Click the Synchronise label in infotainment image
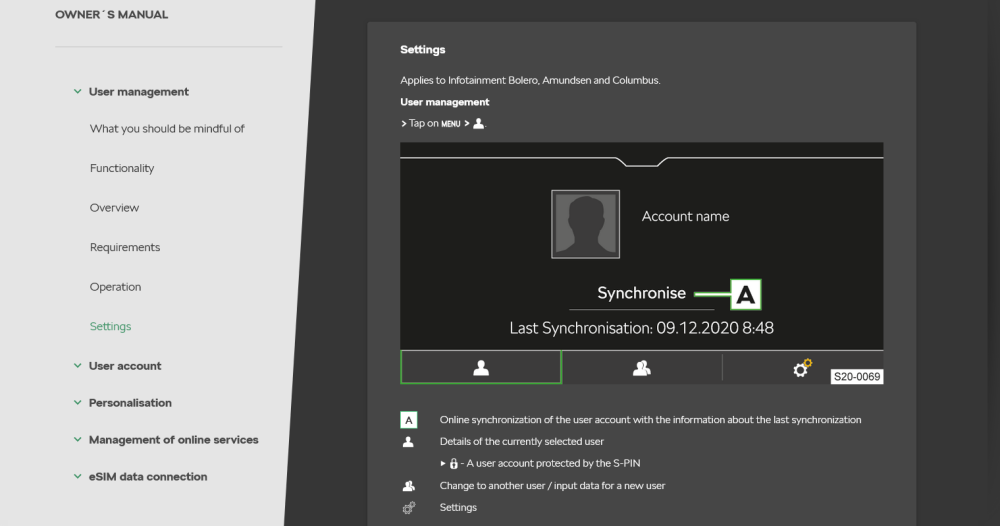Screen dimensions: 1000x526 pyautogui.click(x=642, y=293)
